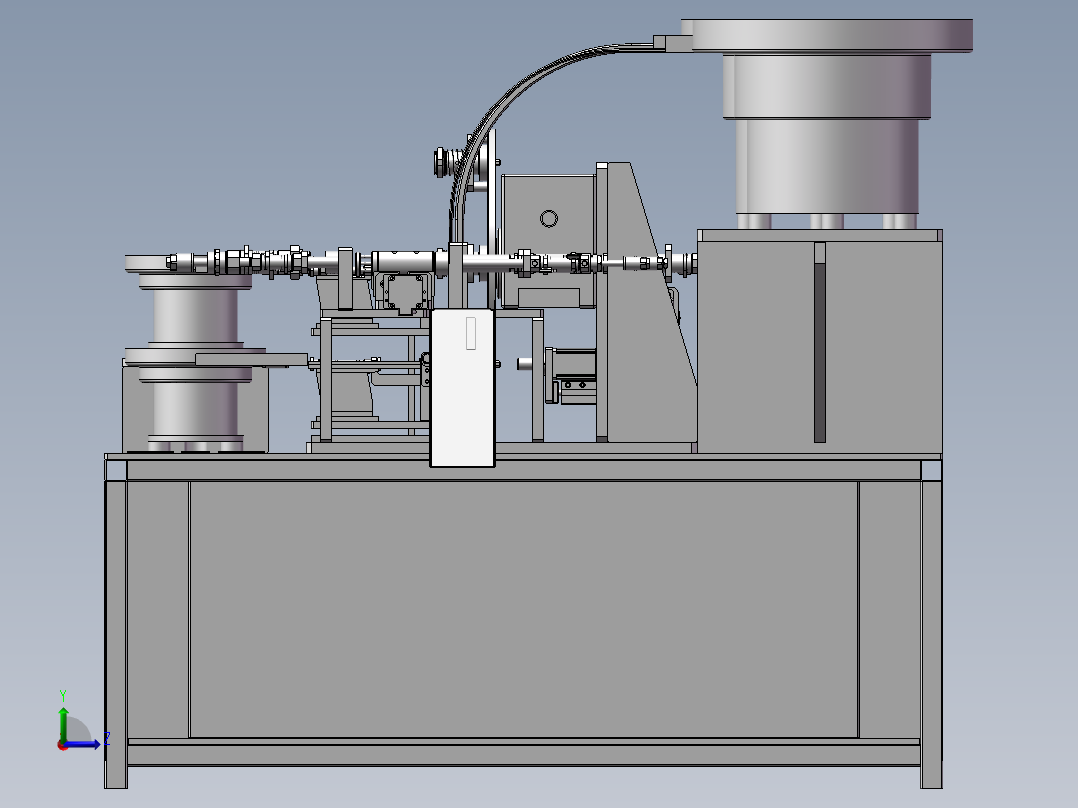Image resolution: width=1078 pixels, height=808 pixels.
Task: Click the blue Z axis arrow of triad
Action: [x=84, y=744]
